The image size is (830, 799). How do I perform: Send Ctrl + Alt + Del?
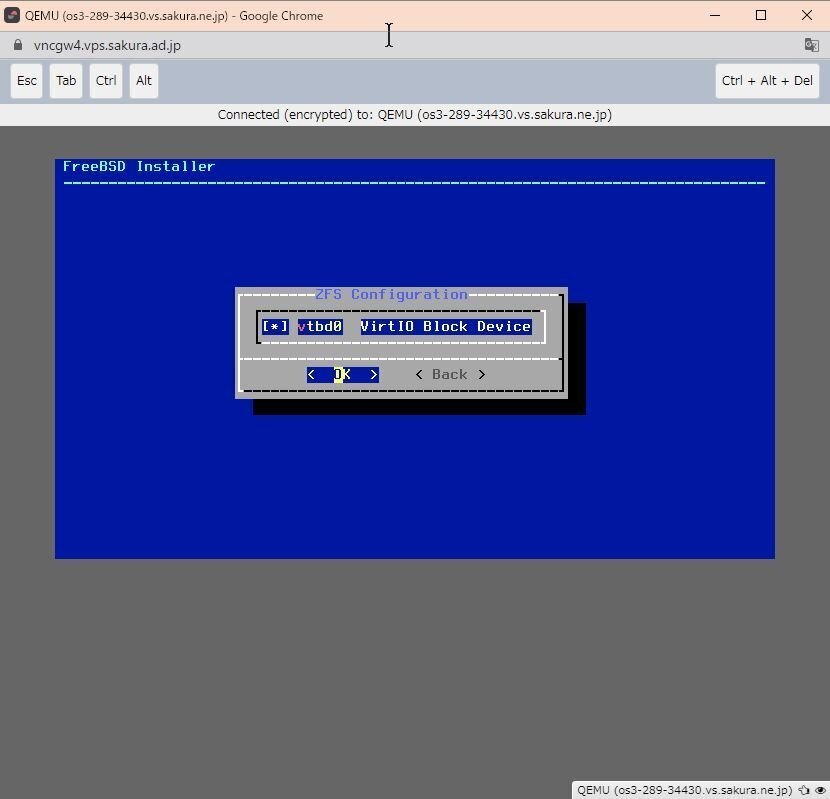[767, 81]
